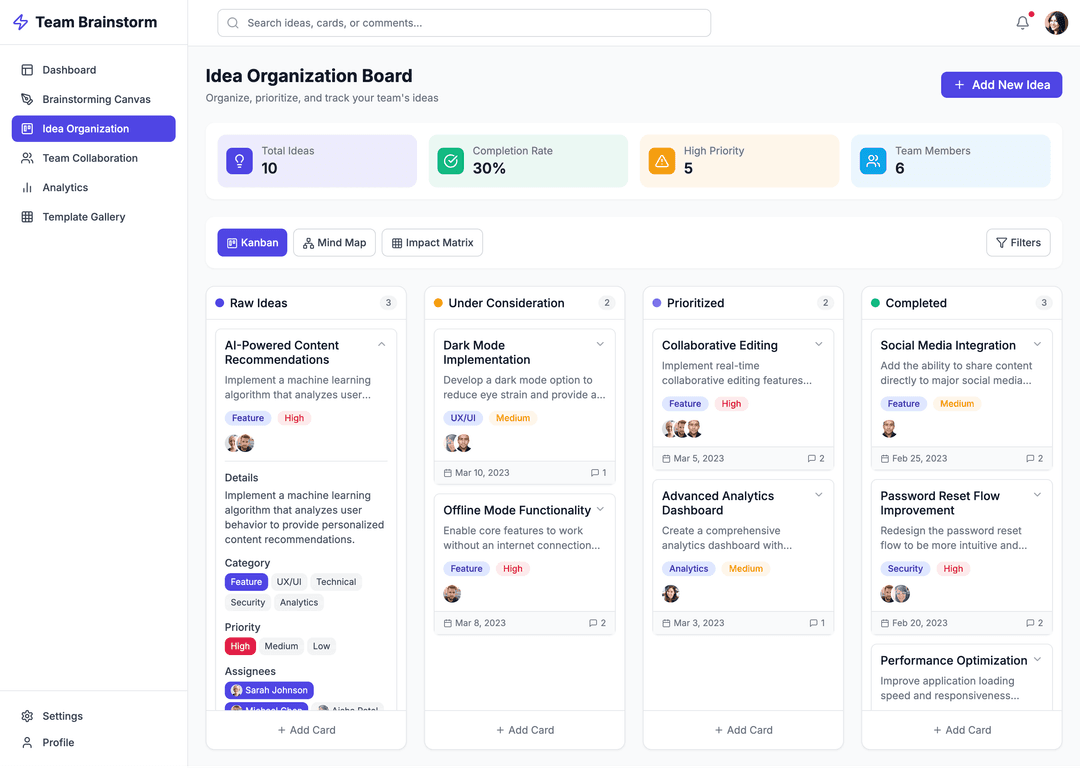The image size is (1080, 768).
Task: Toggle Sarah Johnson assignee chip
Action: tap(269, 690)
